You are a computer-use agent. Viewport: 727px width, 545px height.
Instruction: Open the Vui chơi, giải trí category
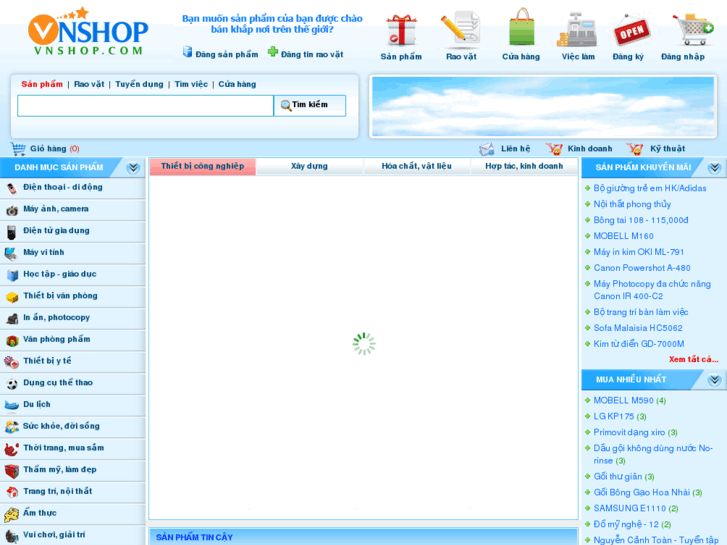click(54, 534)
